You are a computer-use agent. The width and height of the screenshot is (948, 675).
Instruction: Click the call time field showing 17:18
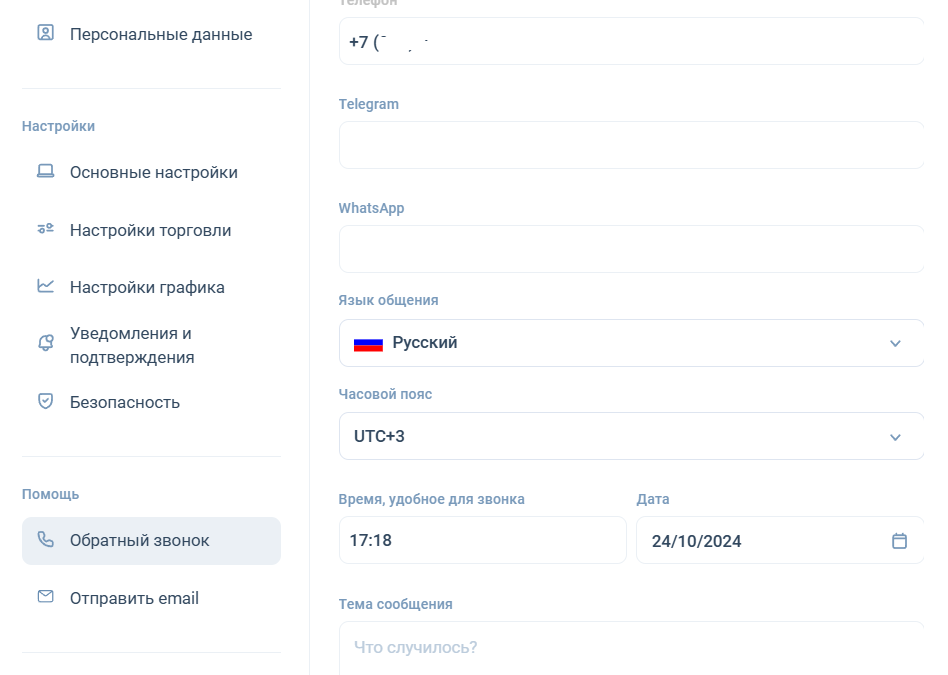tap(482, 541)
